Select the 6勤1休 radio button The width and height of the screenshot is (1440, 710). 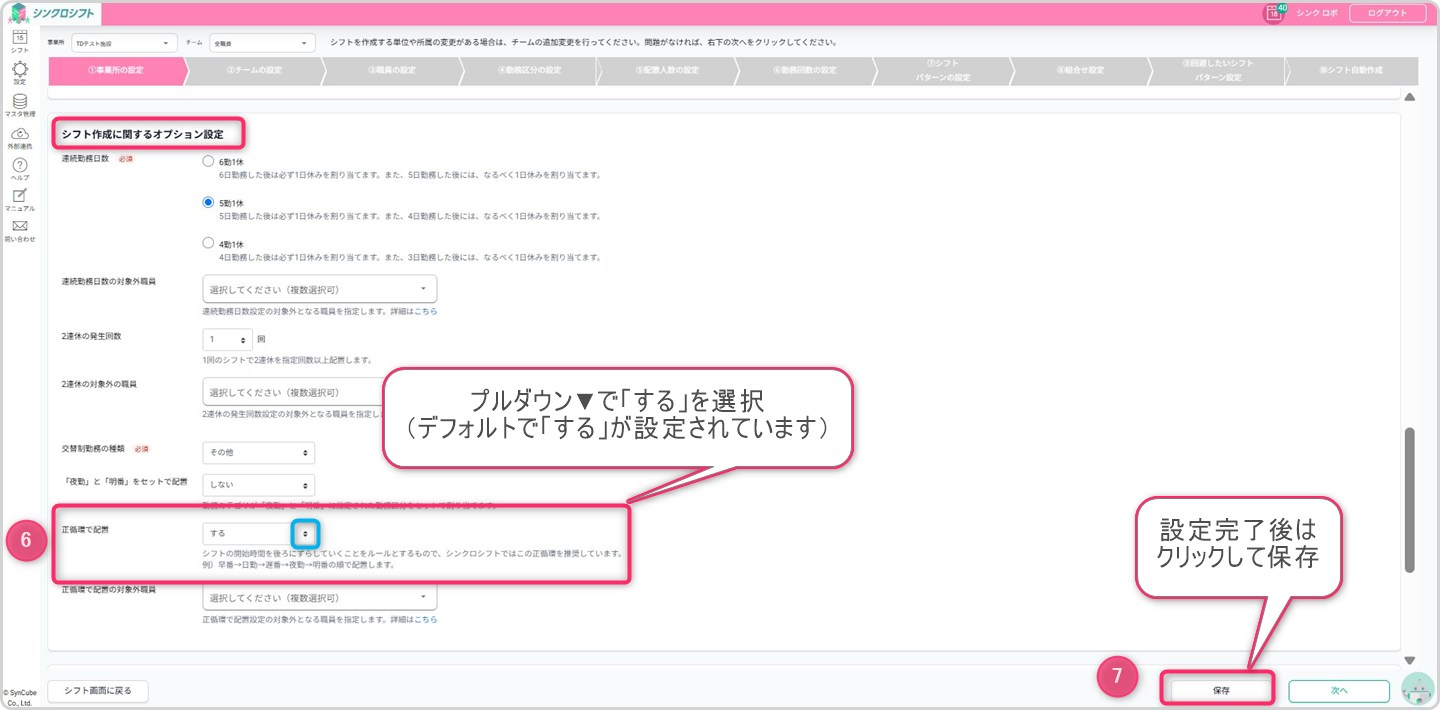[x=208, y=161]
